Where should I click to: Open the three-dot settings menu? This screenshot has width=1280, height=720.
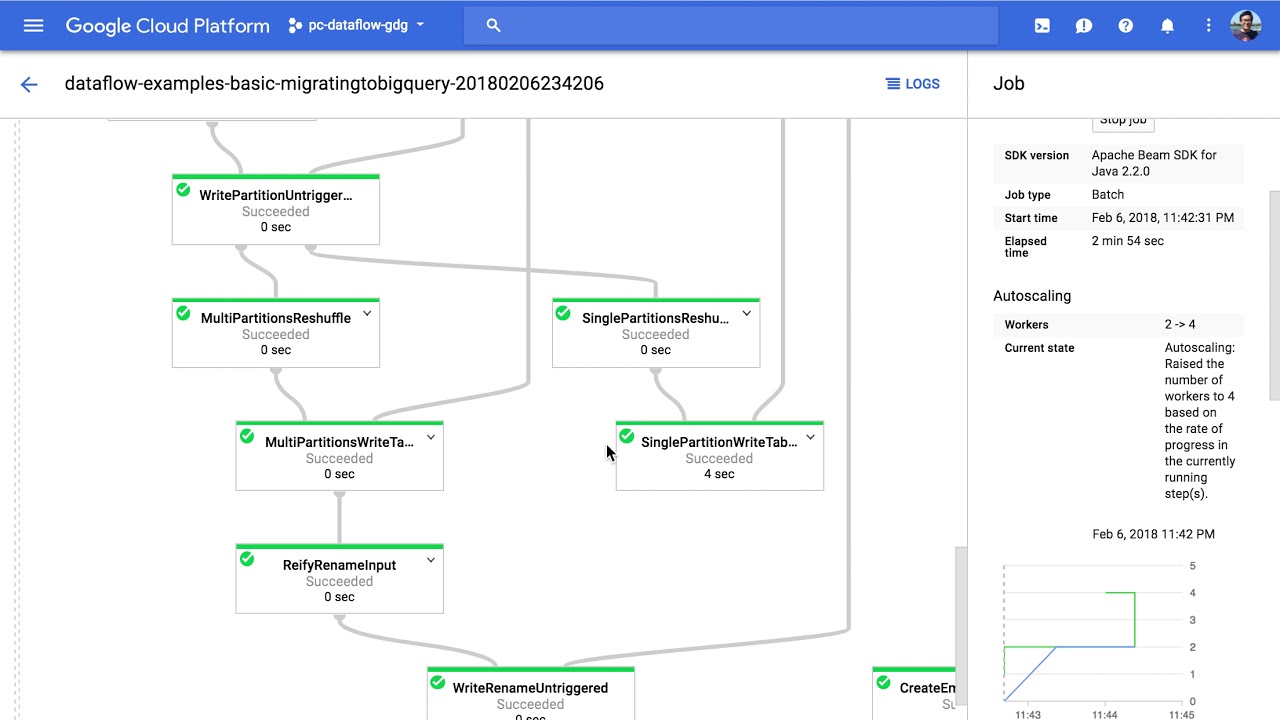1208,26
